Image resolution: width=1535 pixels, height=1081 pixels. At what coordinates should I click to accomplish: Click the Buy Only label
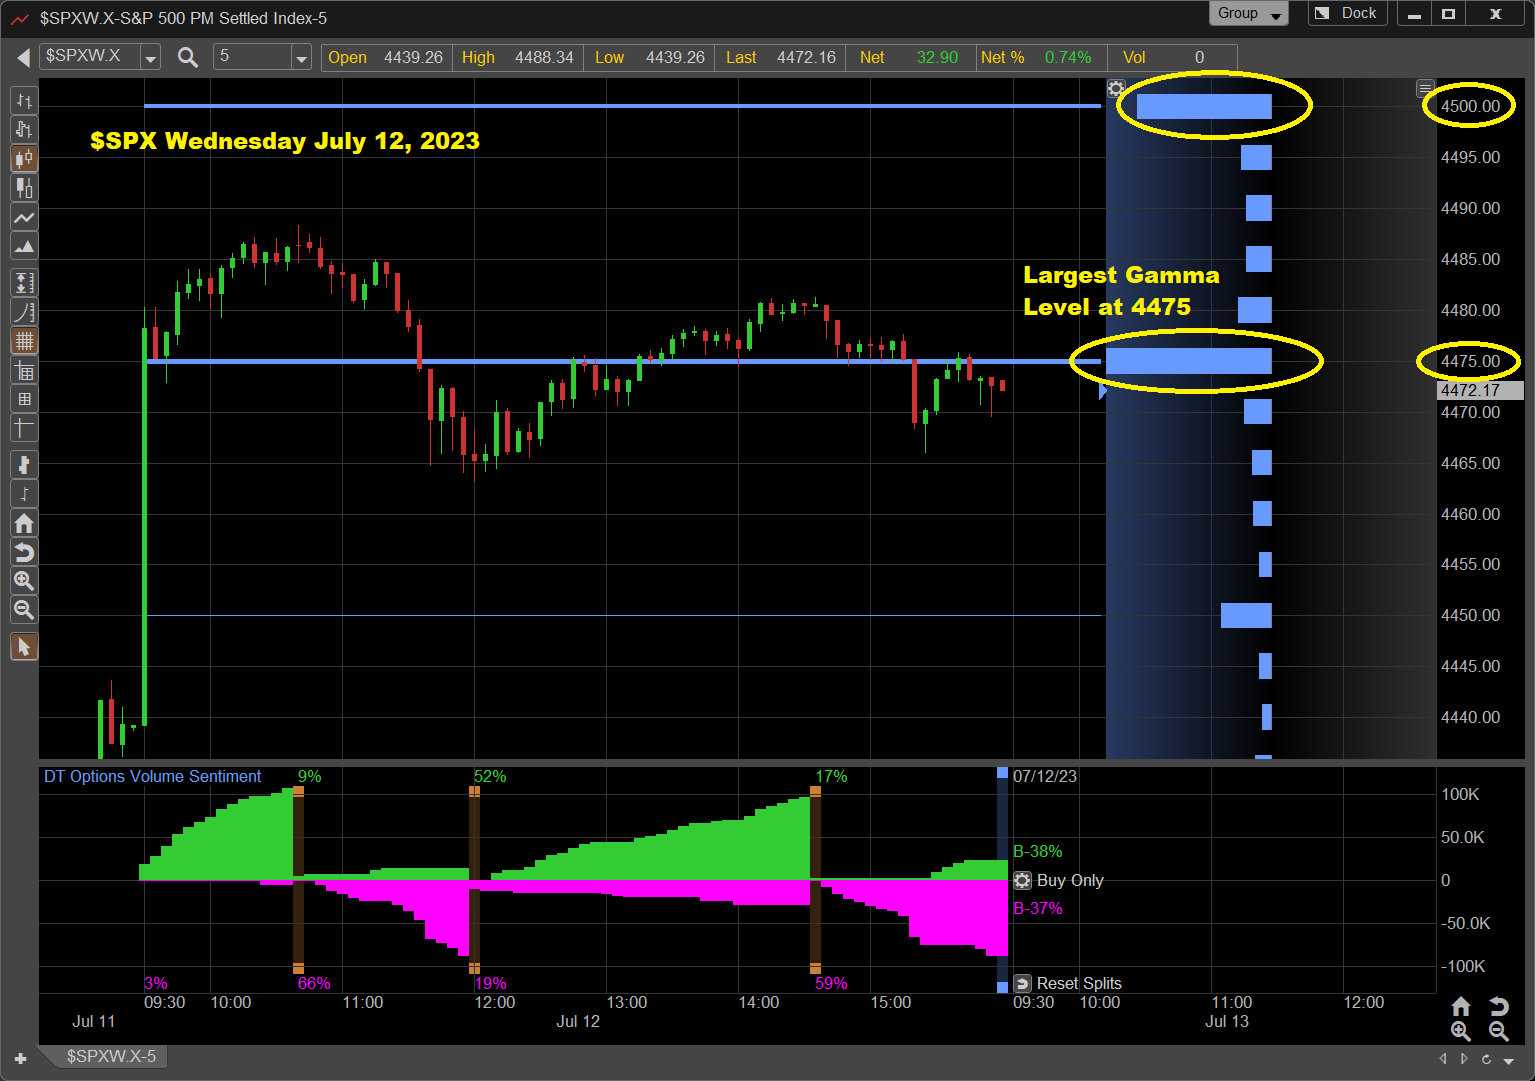1070,881
